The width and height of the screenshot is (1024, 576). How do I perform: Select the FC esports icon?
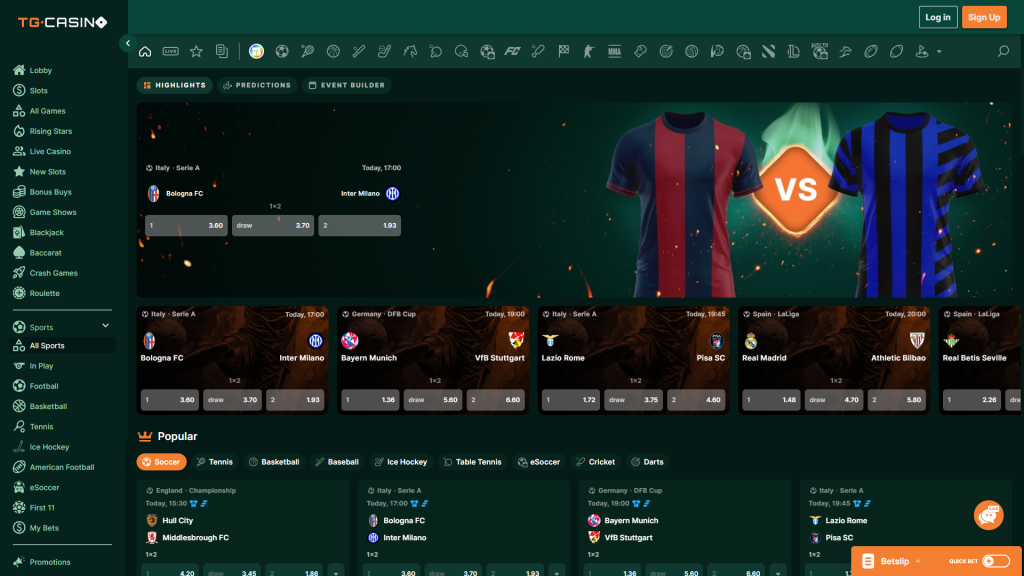point(513,52)
